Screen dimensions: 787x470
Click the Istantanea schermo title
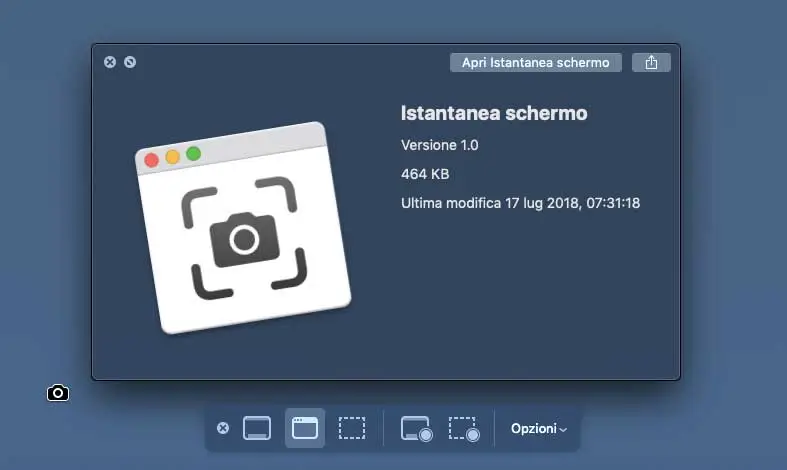click(494, 113)
